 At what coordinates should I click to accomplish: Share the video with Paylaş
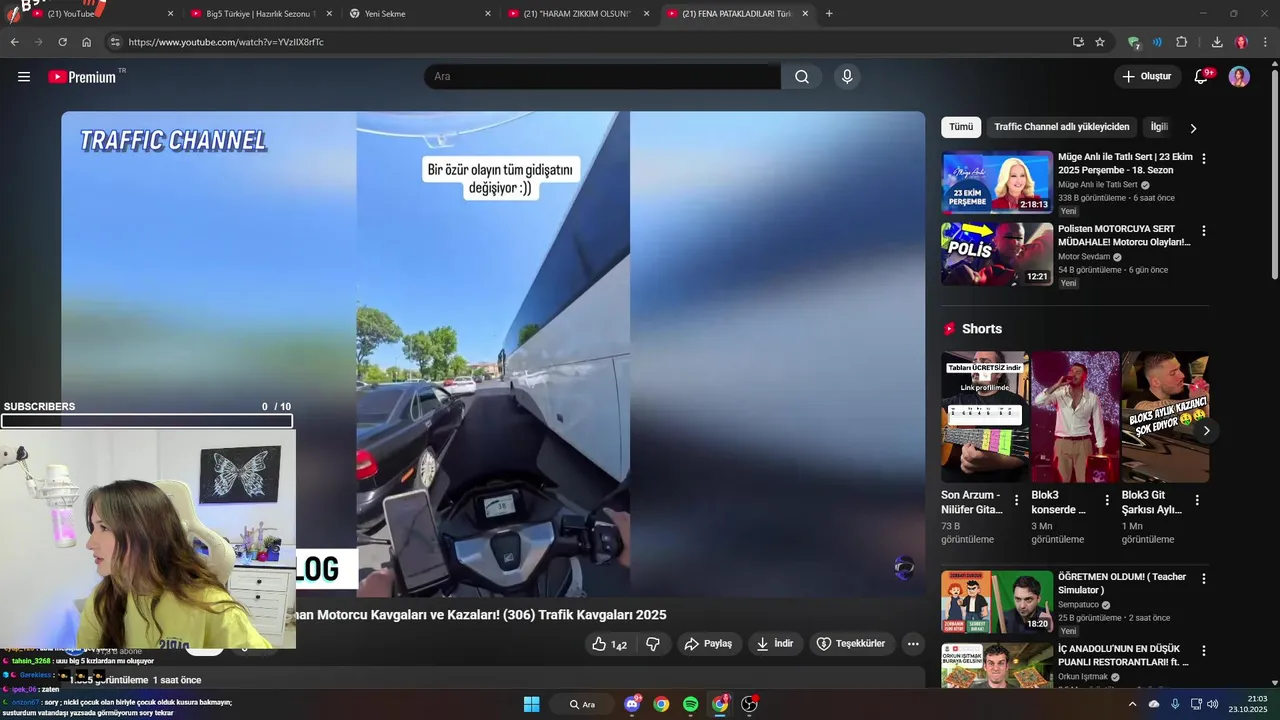pyautogui.click(x=708, y=644)
